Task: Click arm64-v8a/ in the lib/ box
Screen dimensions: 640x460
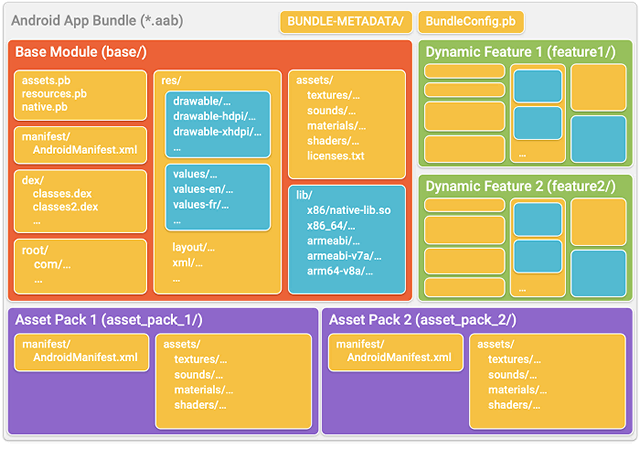Action: pos(340,270)
